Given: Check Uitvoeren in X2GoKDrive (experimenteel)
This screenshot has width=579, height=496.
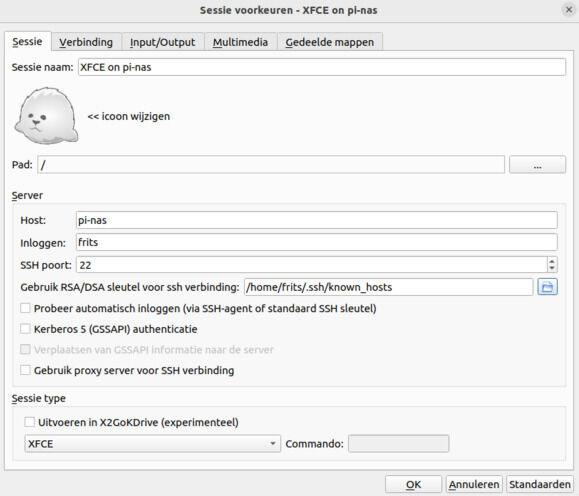Looking at the screenshot, I should click(x=30, y=422).
